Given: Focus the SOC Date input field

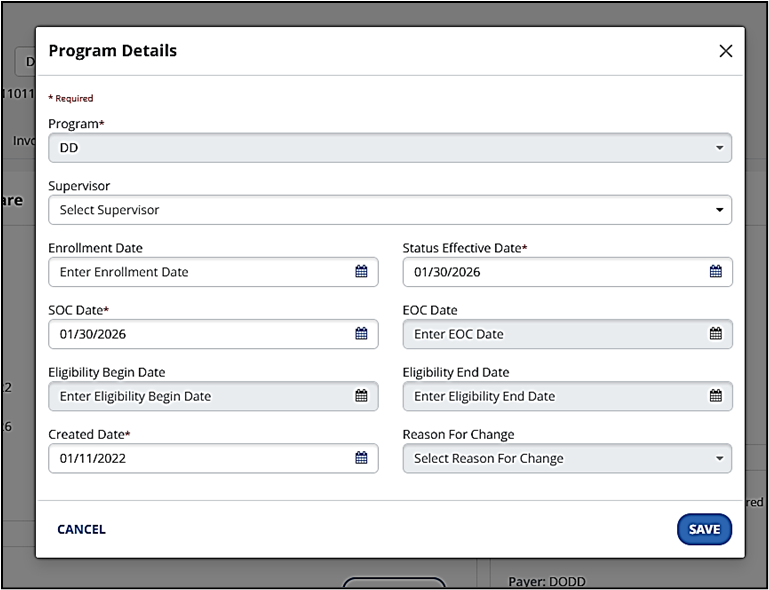Looking at the screenshot, I should [x=200, y=334].
